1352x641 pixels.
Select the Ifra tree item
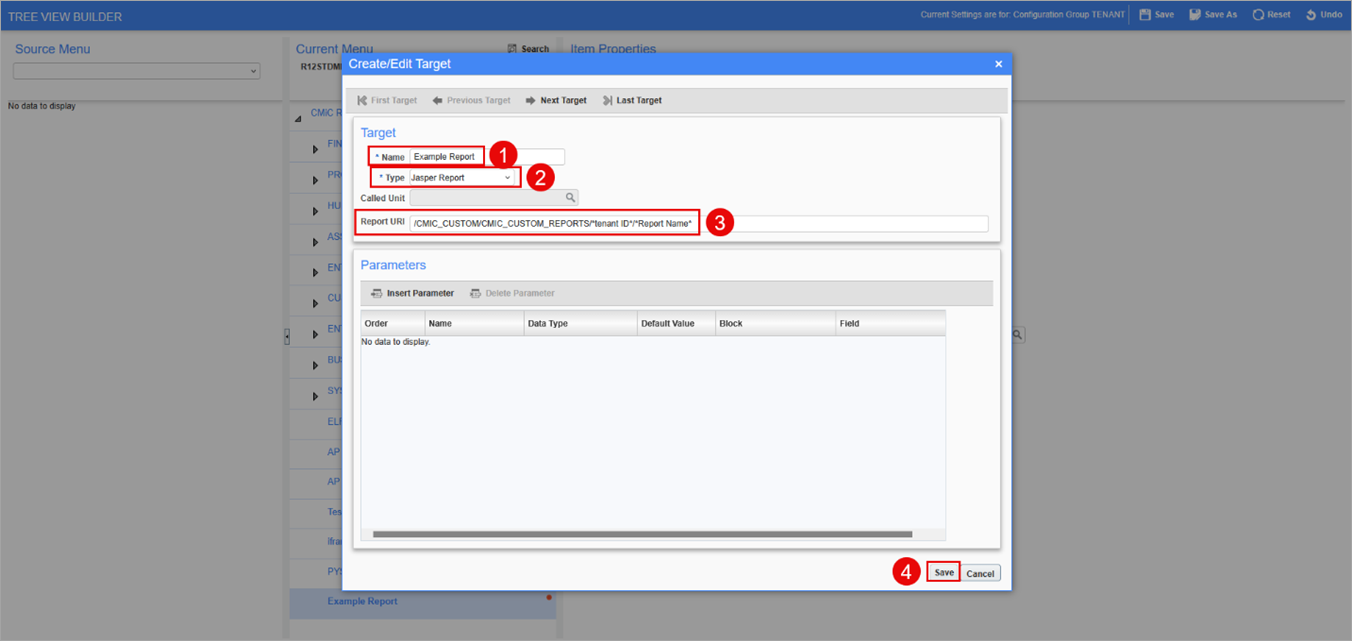(334, 541)
